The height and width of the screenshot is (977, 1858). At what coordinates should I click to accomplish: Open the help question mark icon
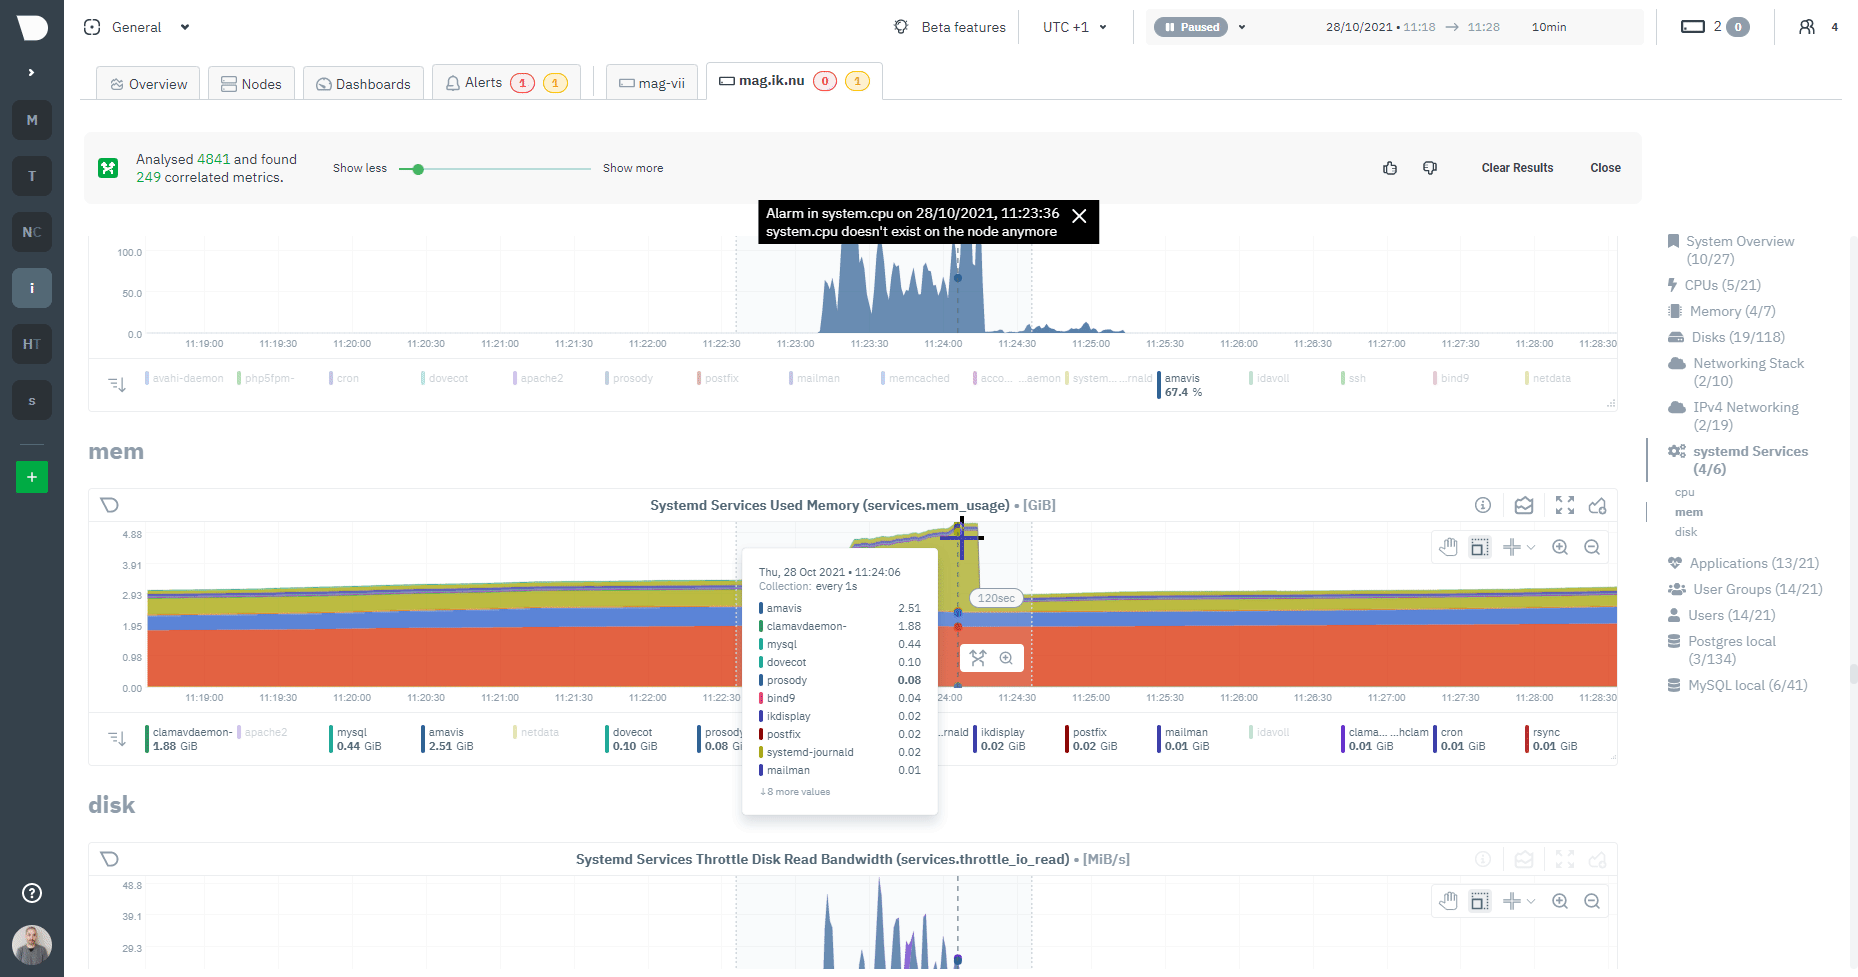tap(32, 893)
